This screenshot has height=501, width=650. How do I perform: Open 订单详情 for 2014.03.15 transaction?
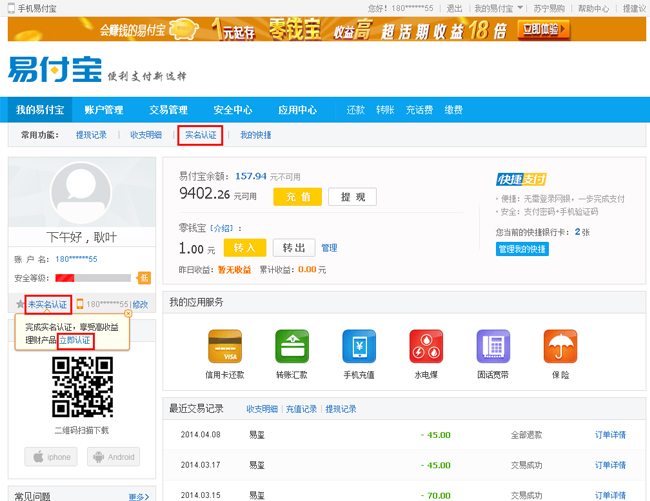(610, 495)
